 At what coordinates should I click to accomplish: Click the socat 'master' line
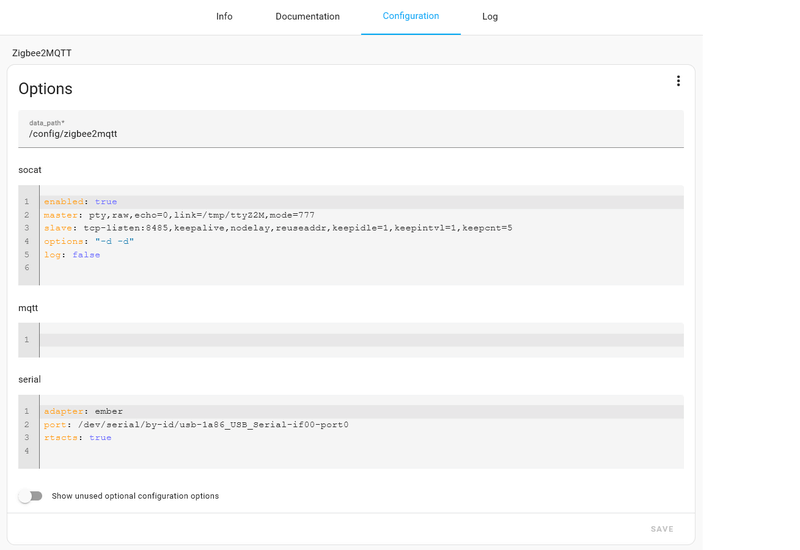click(x=362, y=215)
